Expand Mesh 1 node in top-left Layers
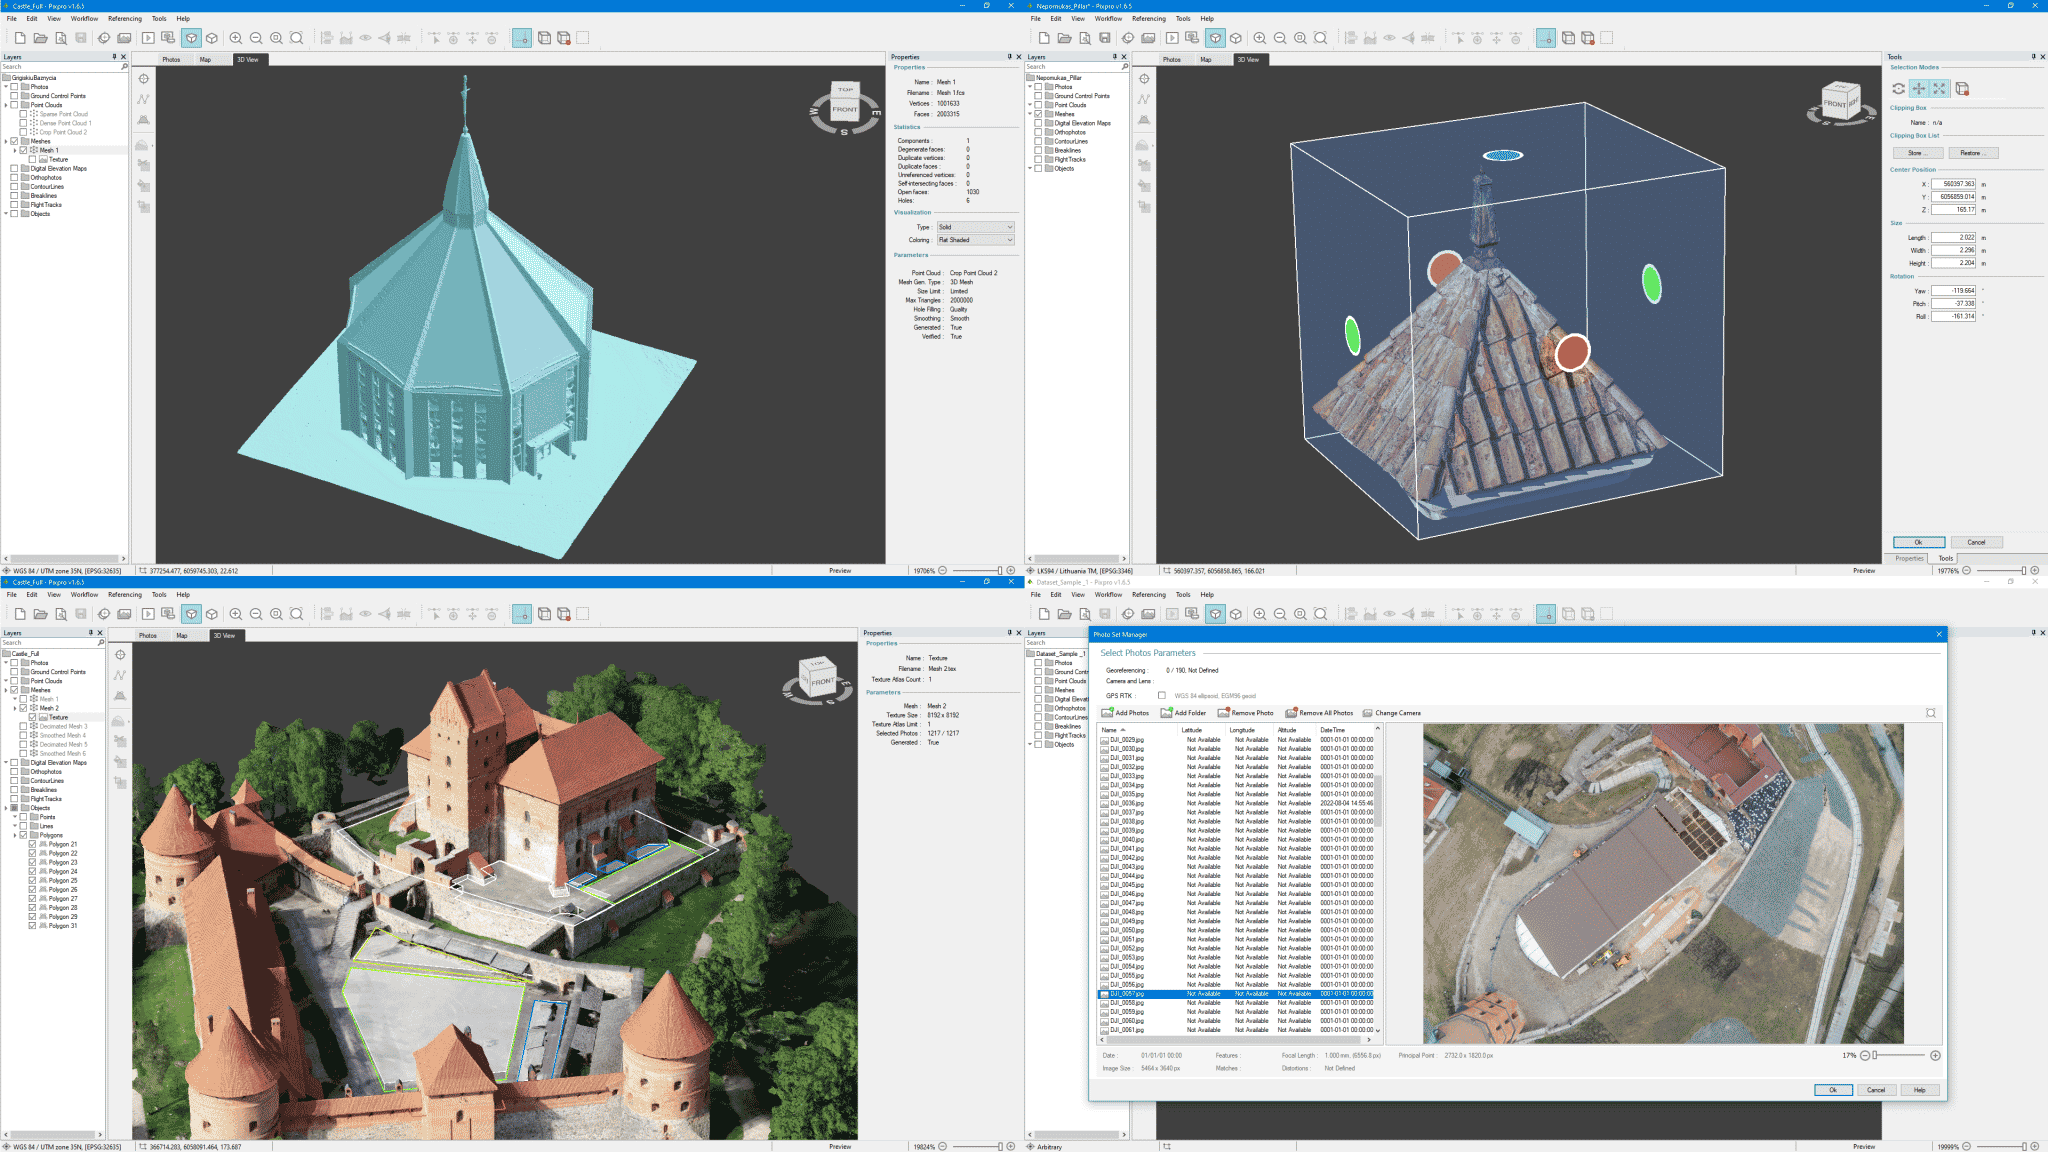Viewport: 2048px width, 1152px height. click(x=15, y=150)
